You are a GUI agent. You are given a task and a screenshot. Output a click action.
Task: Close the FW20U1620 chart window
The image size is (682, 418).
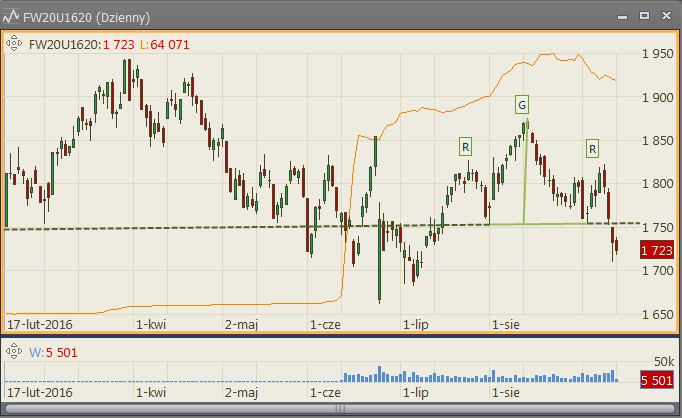pos(666,16)
